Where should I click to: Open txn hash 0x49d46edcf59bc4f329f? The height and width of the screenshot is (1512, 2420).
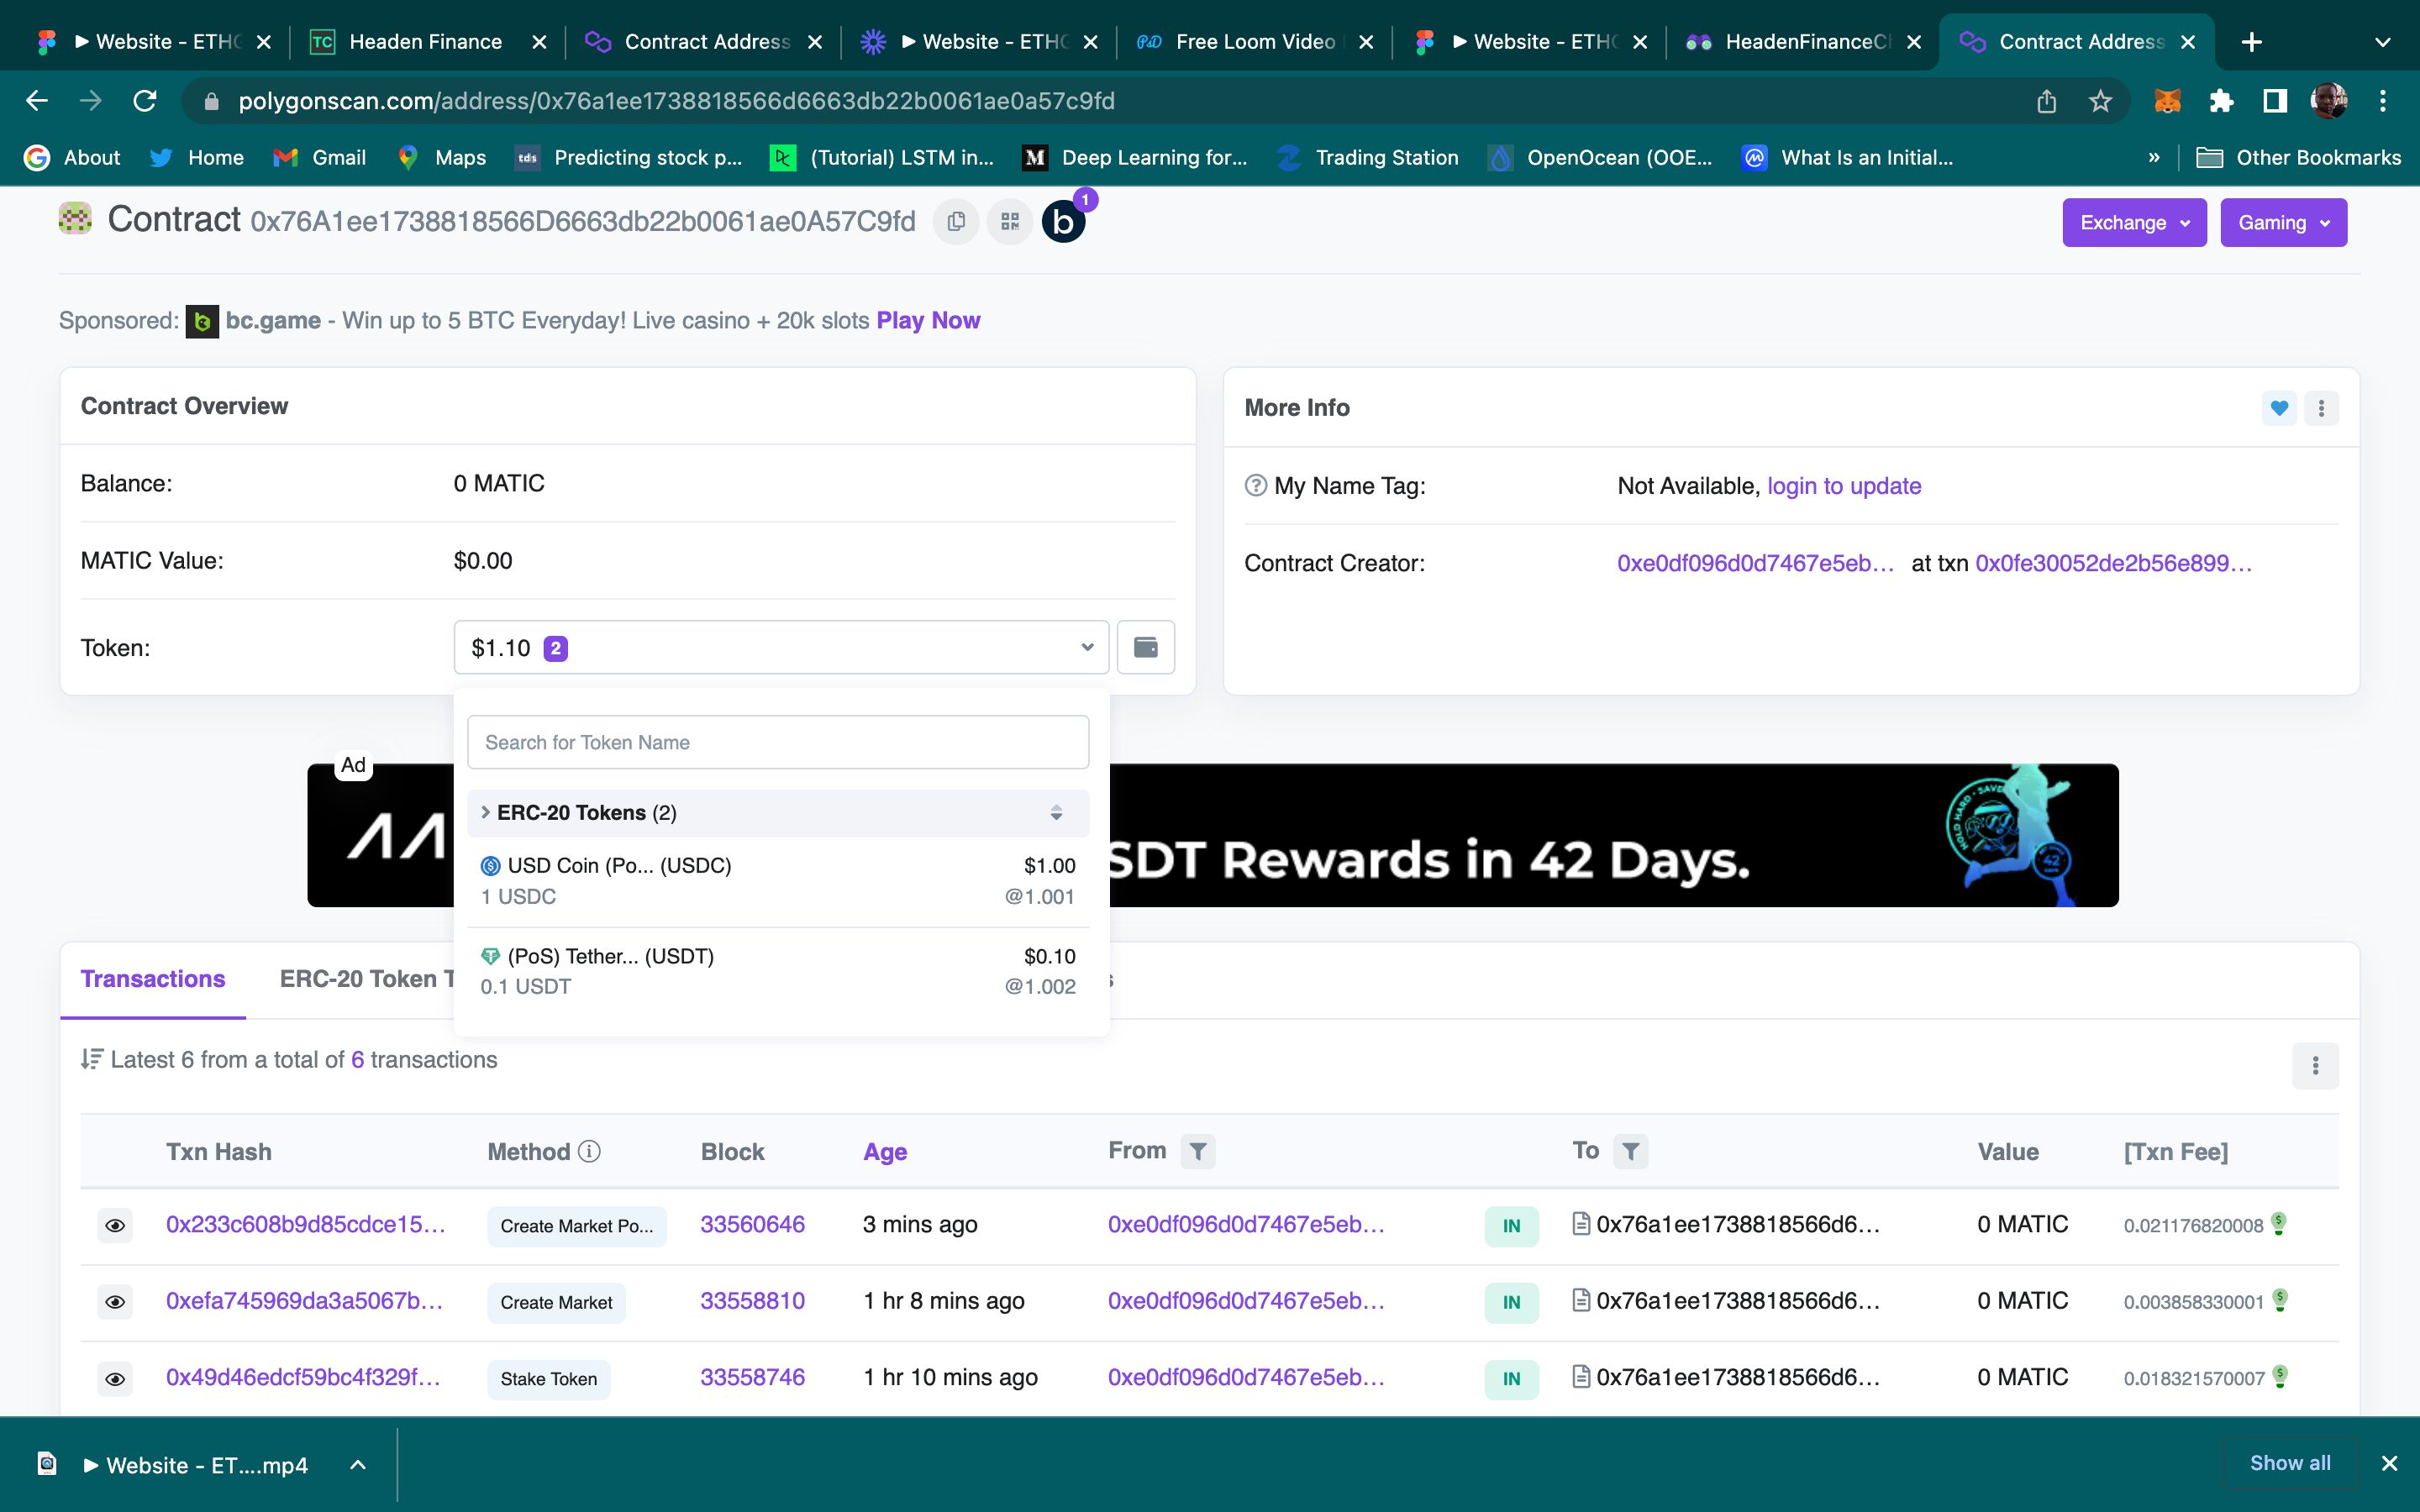click(303, 1378)
